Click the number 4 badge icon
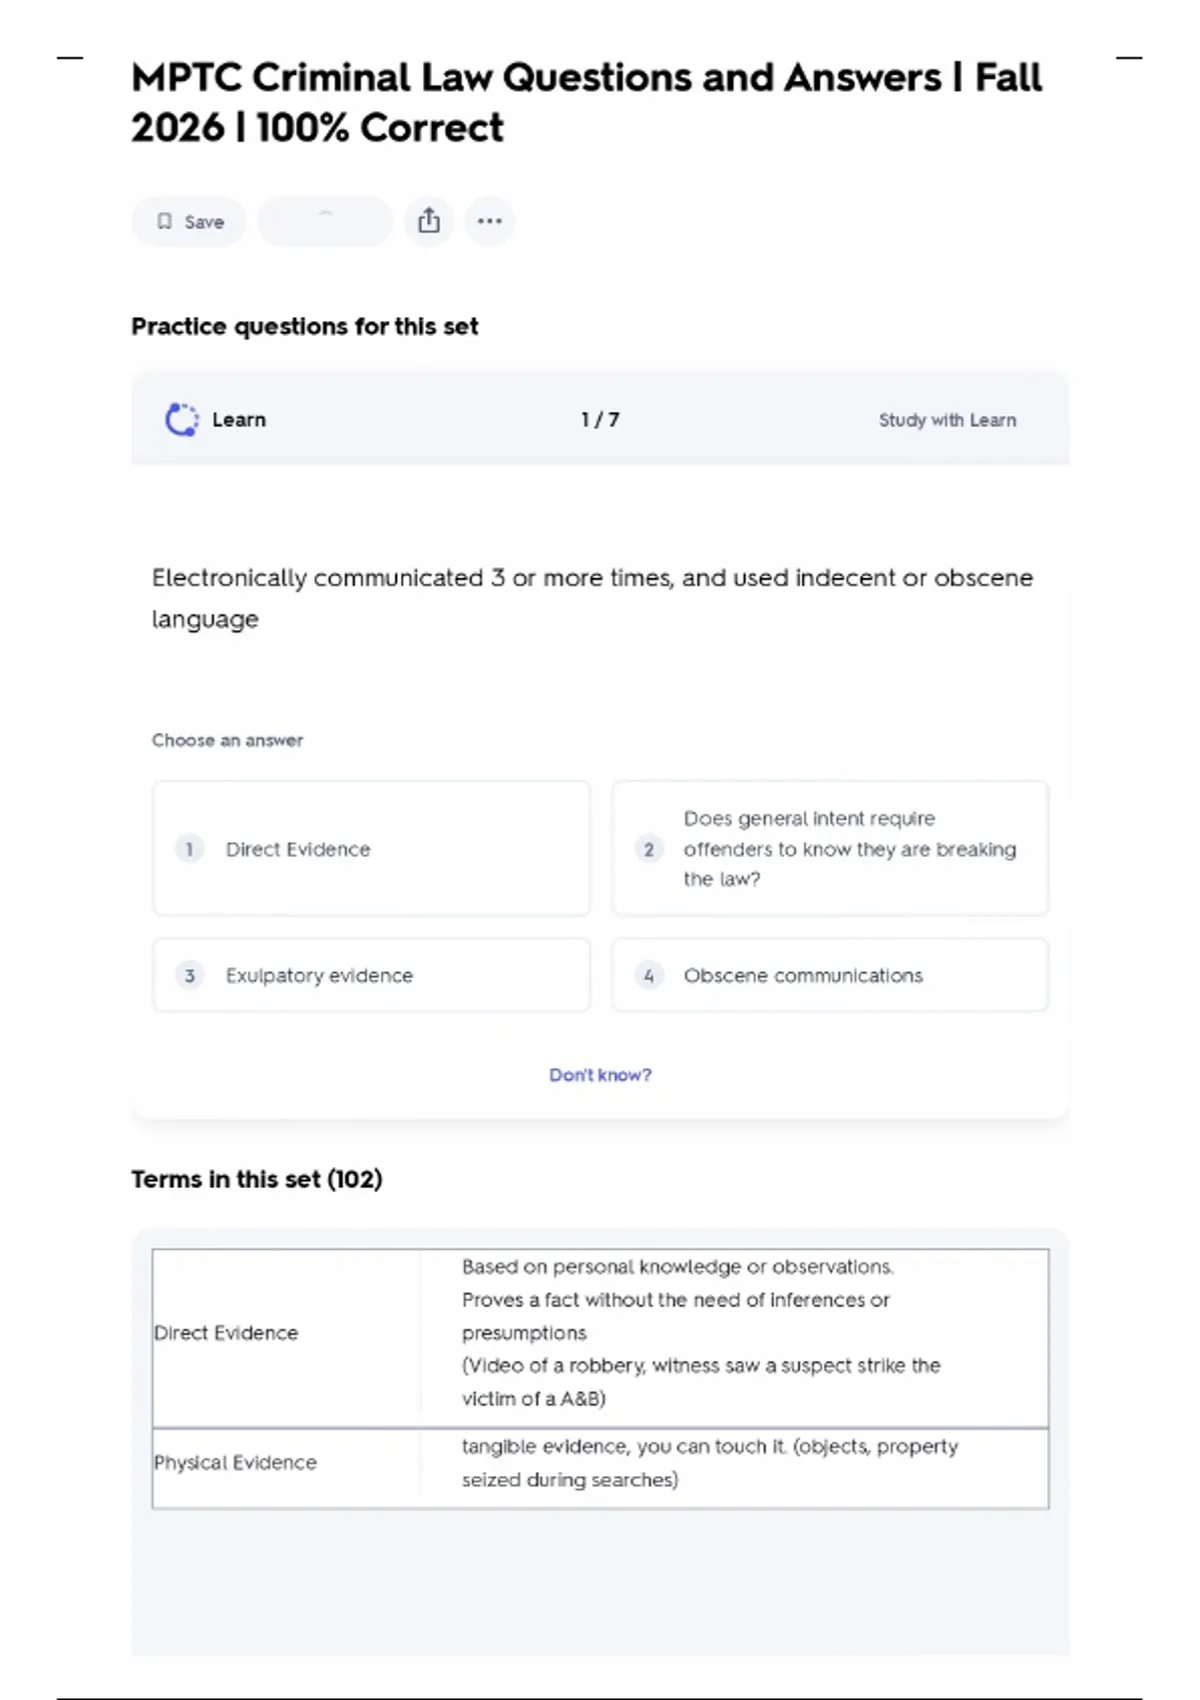This screenshot has width=1200, height=1700. [x=649, y=975]
